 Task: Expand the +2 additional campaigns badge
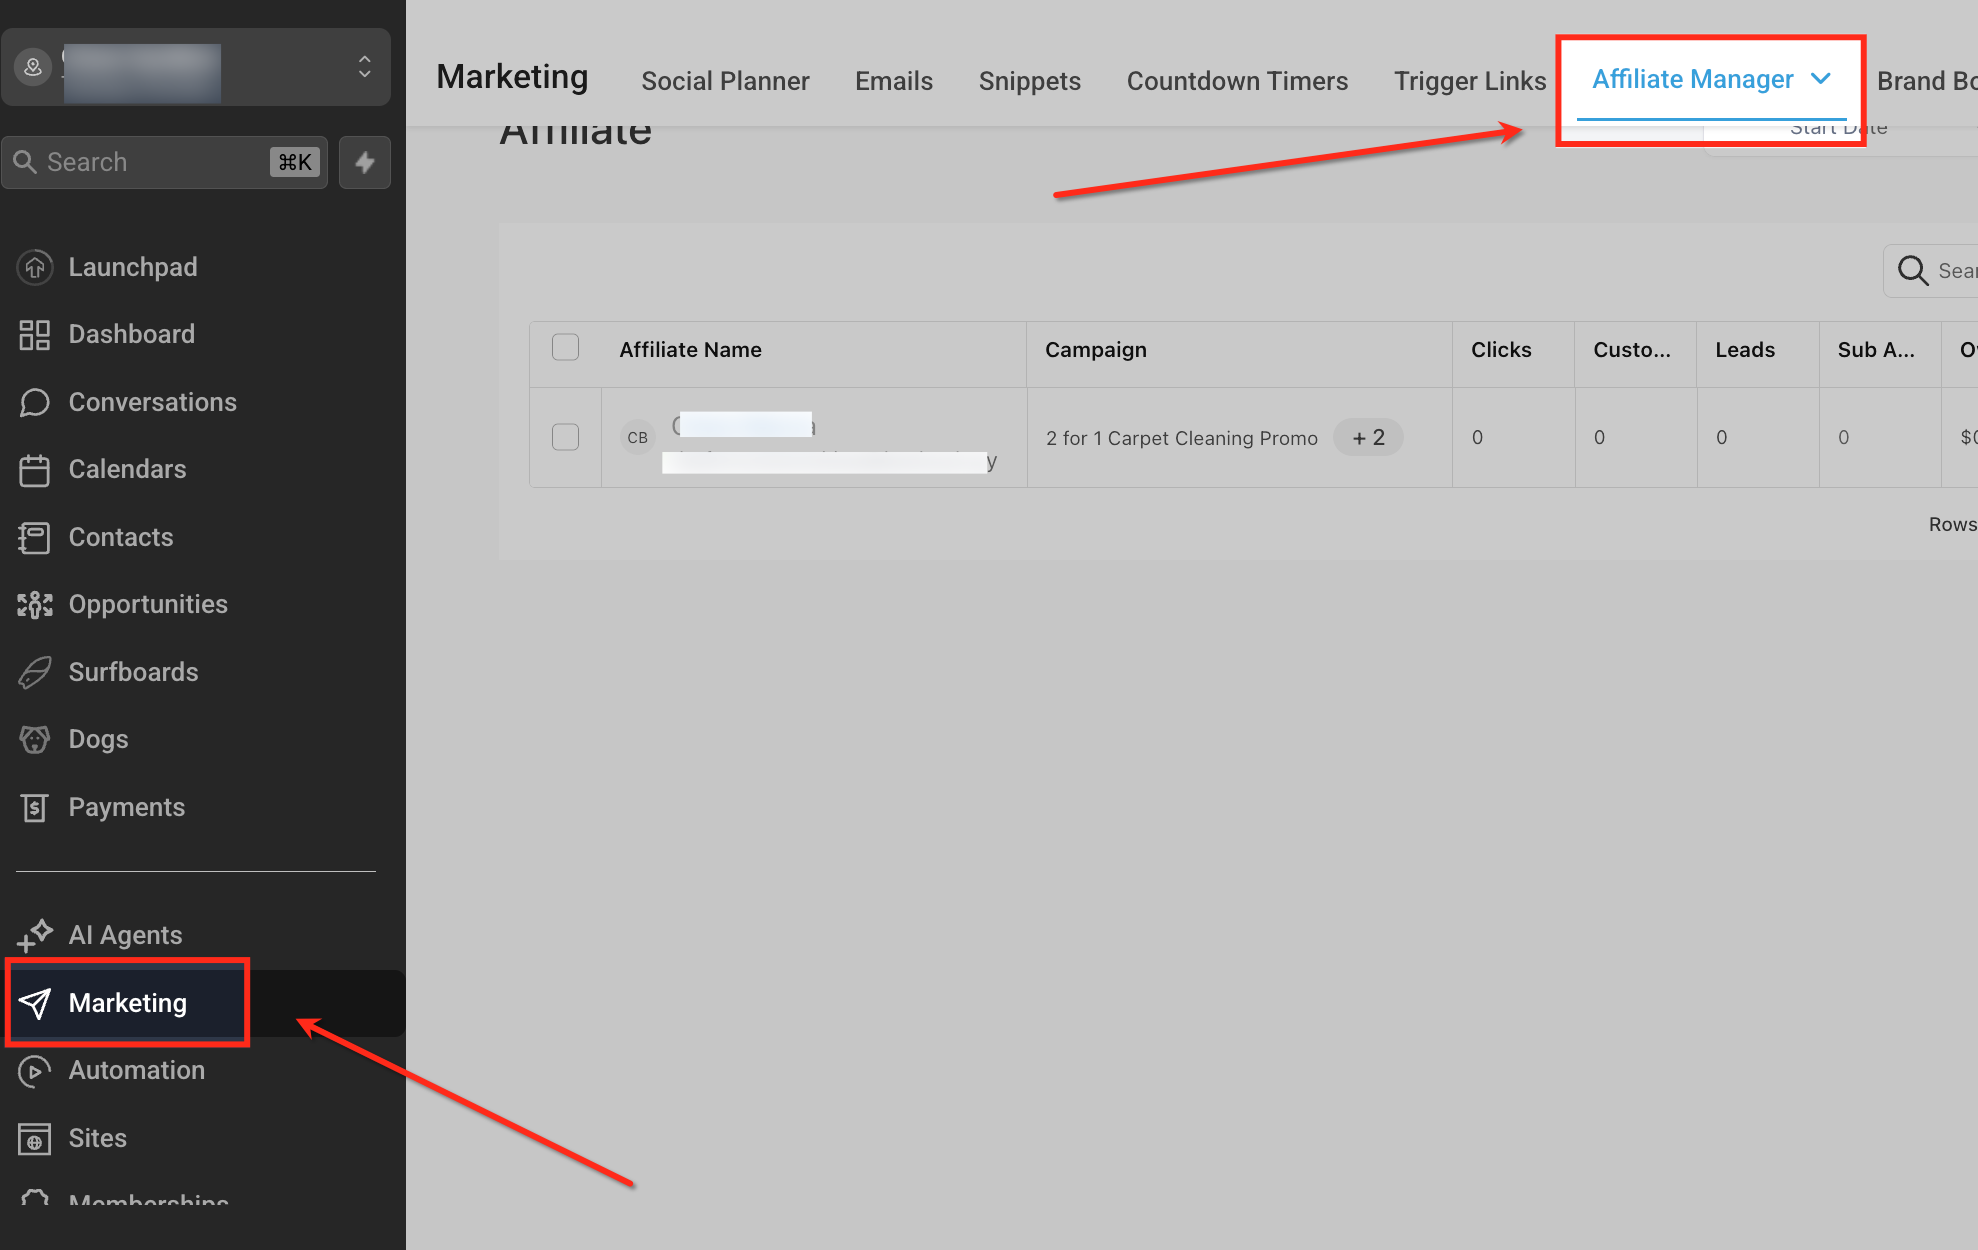pos(1368,437)
